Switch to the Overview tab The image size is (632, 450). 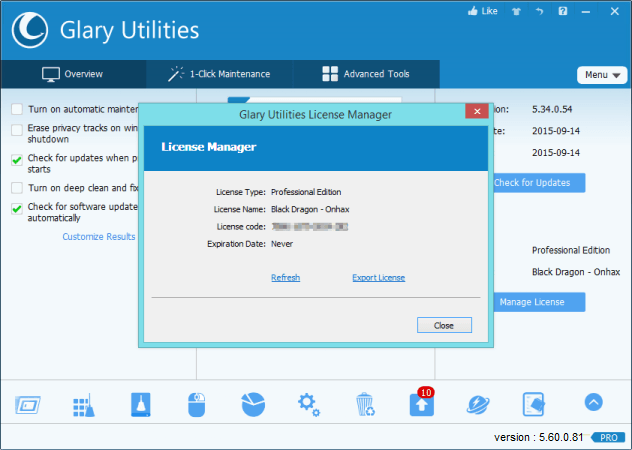click(73, 74)
